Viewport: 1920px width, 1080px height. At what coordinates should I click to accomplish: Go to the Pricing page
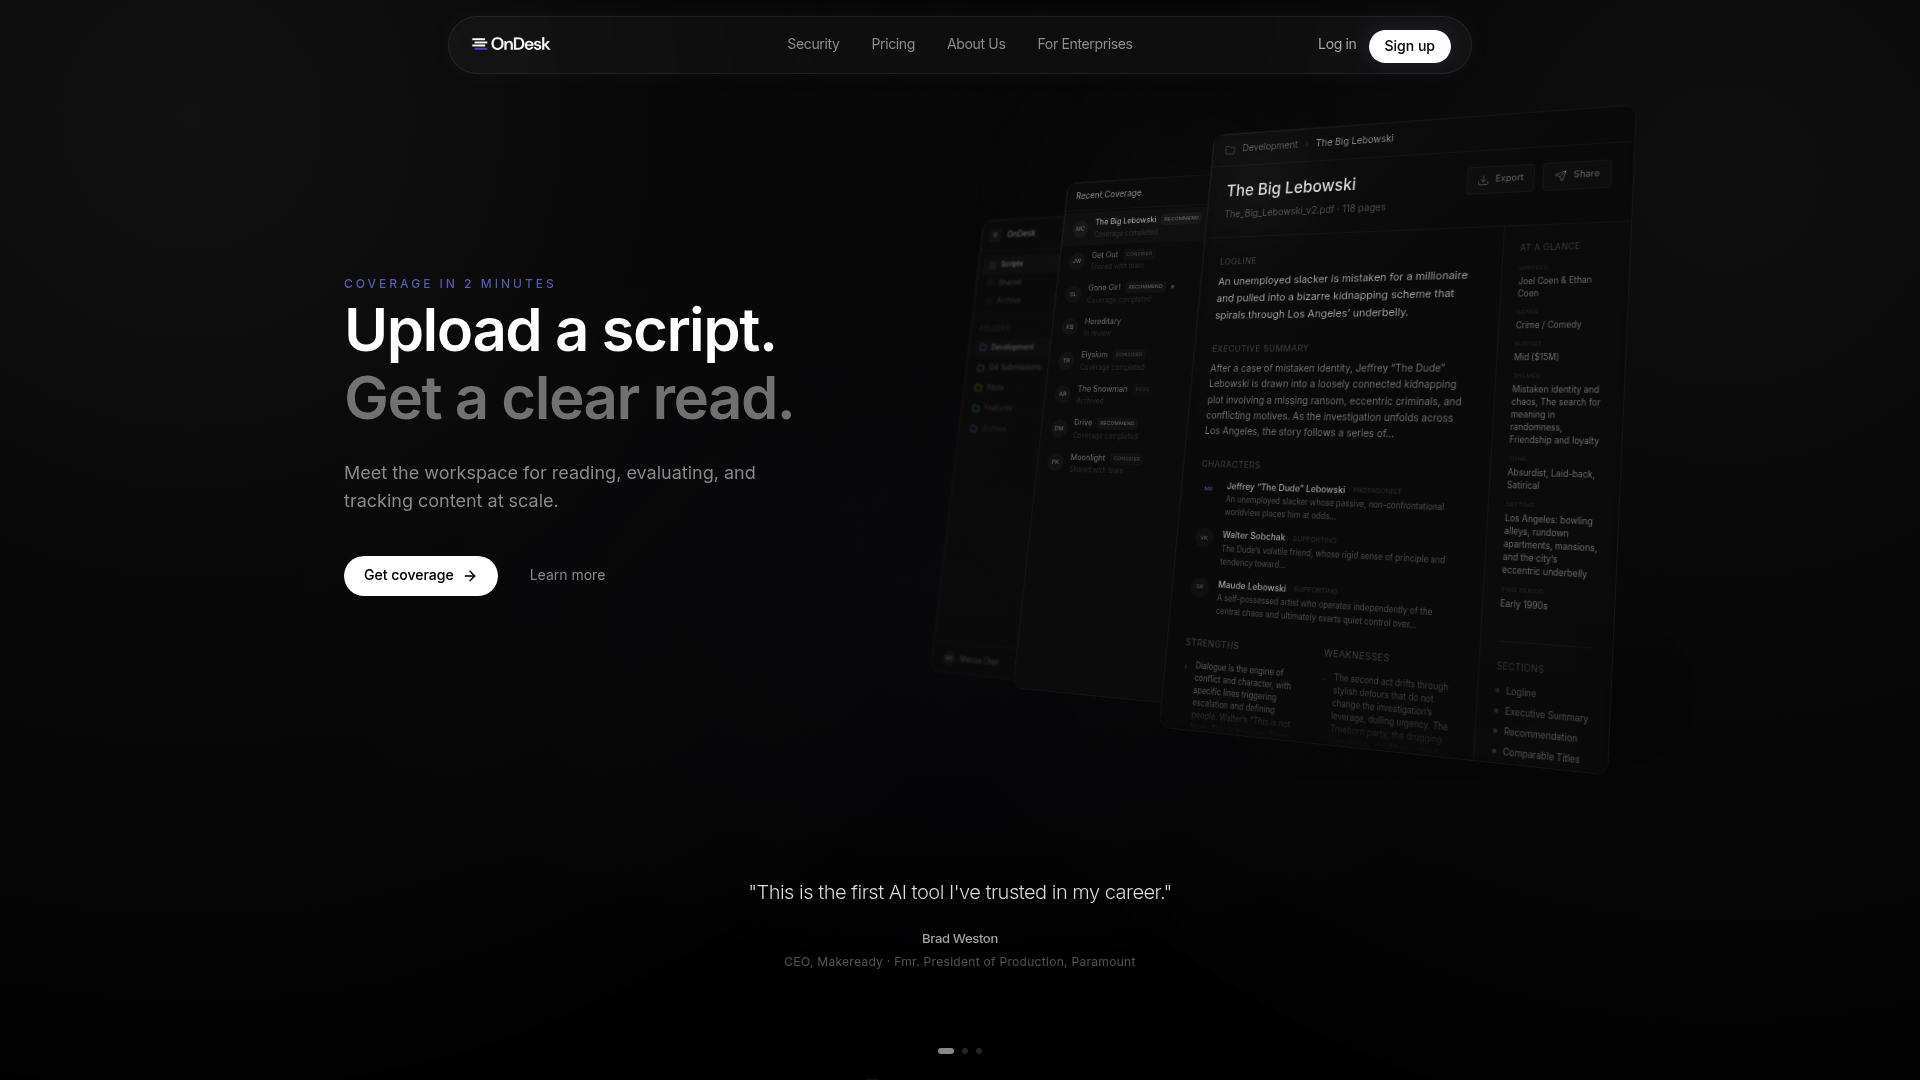pos(893,44)
